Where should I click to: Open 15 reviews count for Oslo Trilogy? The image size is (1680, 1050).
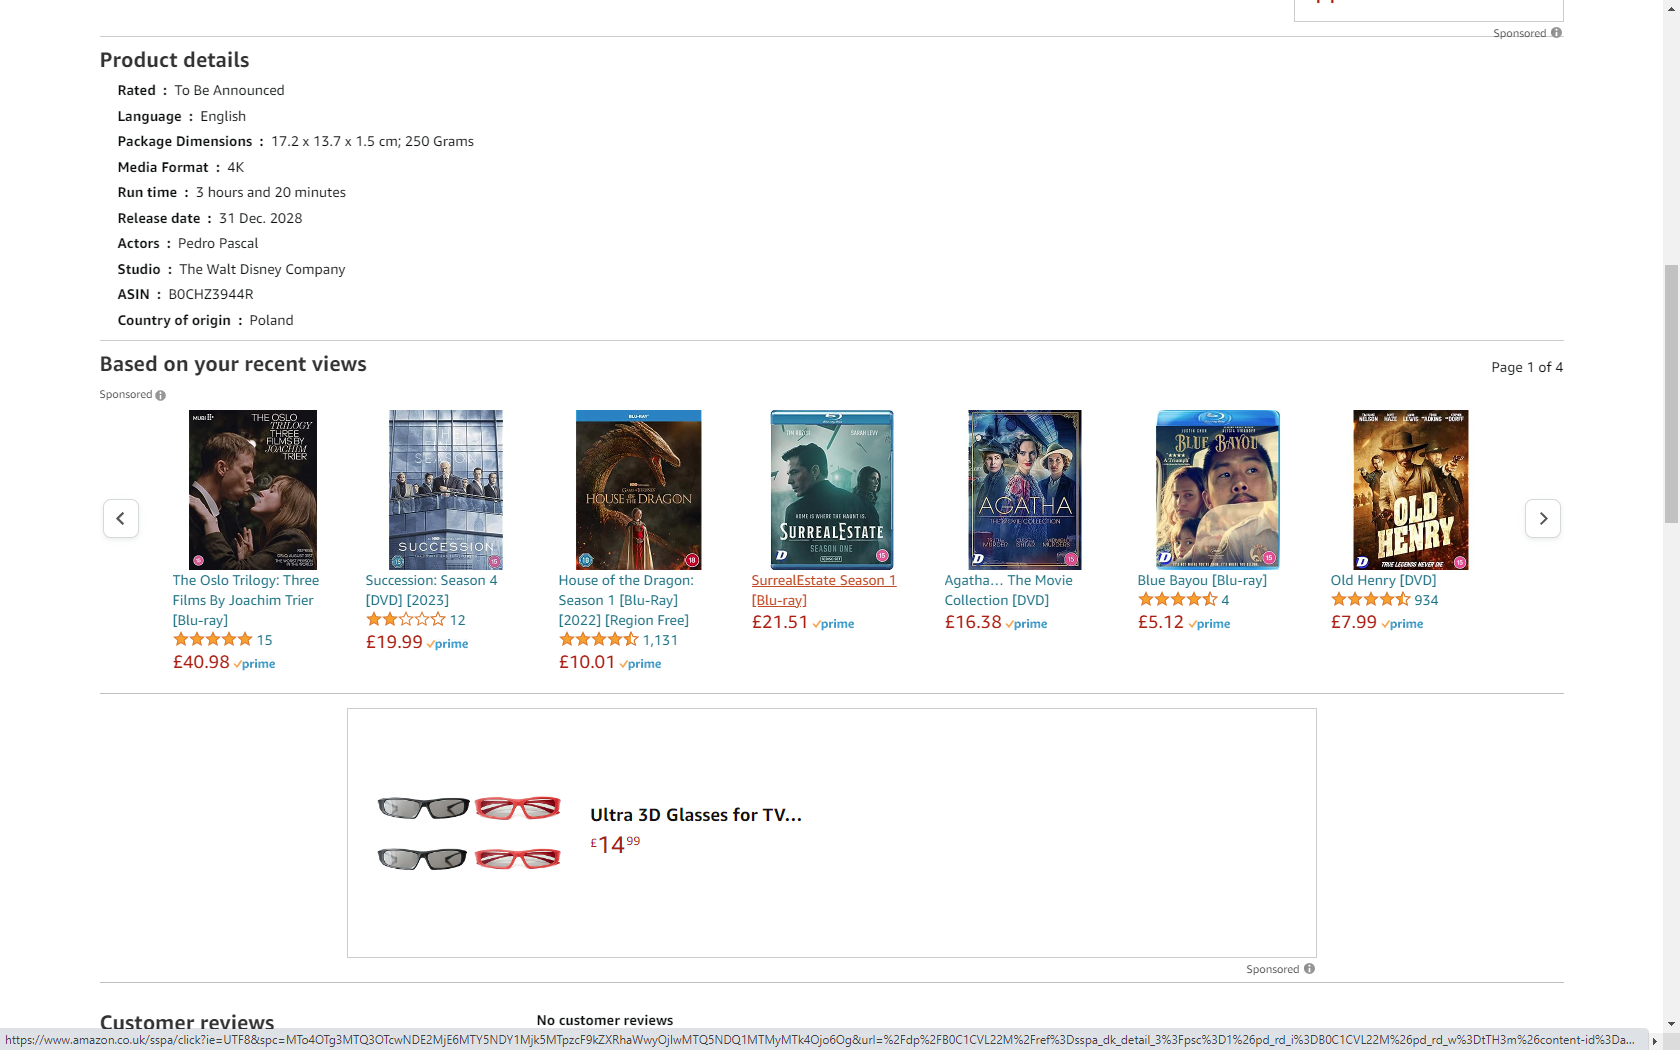[x=264, y=640]
